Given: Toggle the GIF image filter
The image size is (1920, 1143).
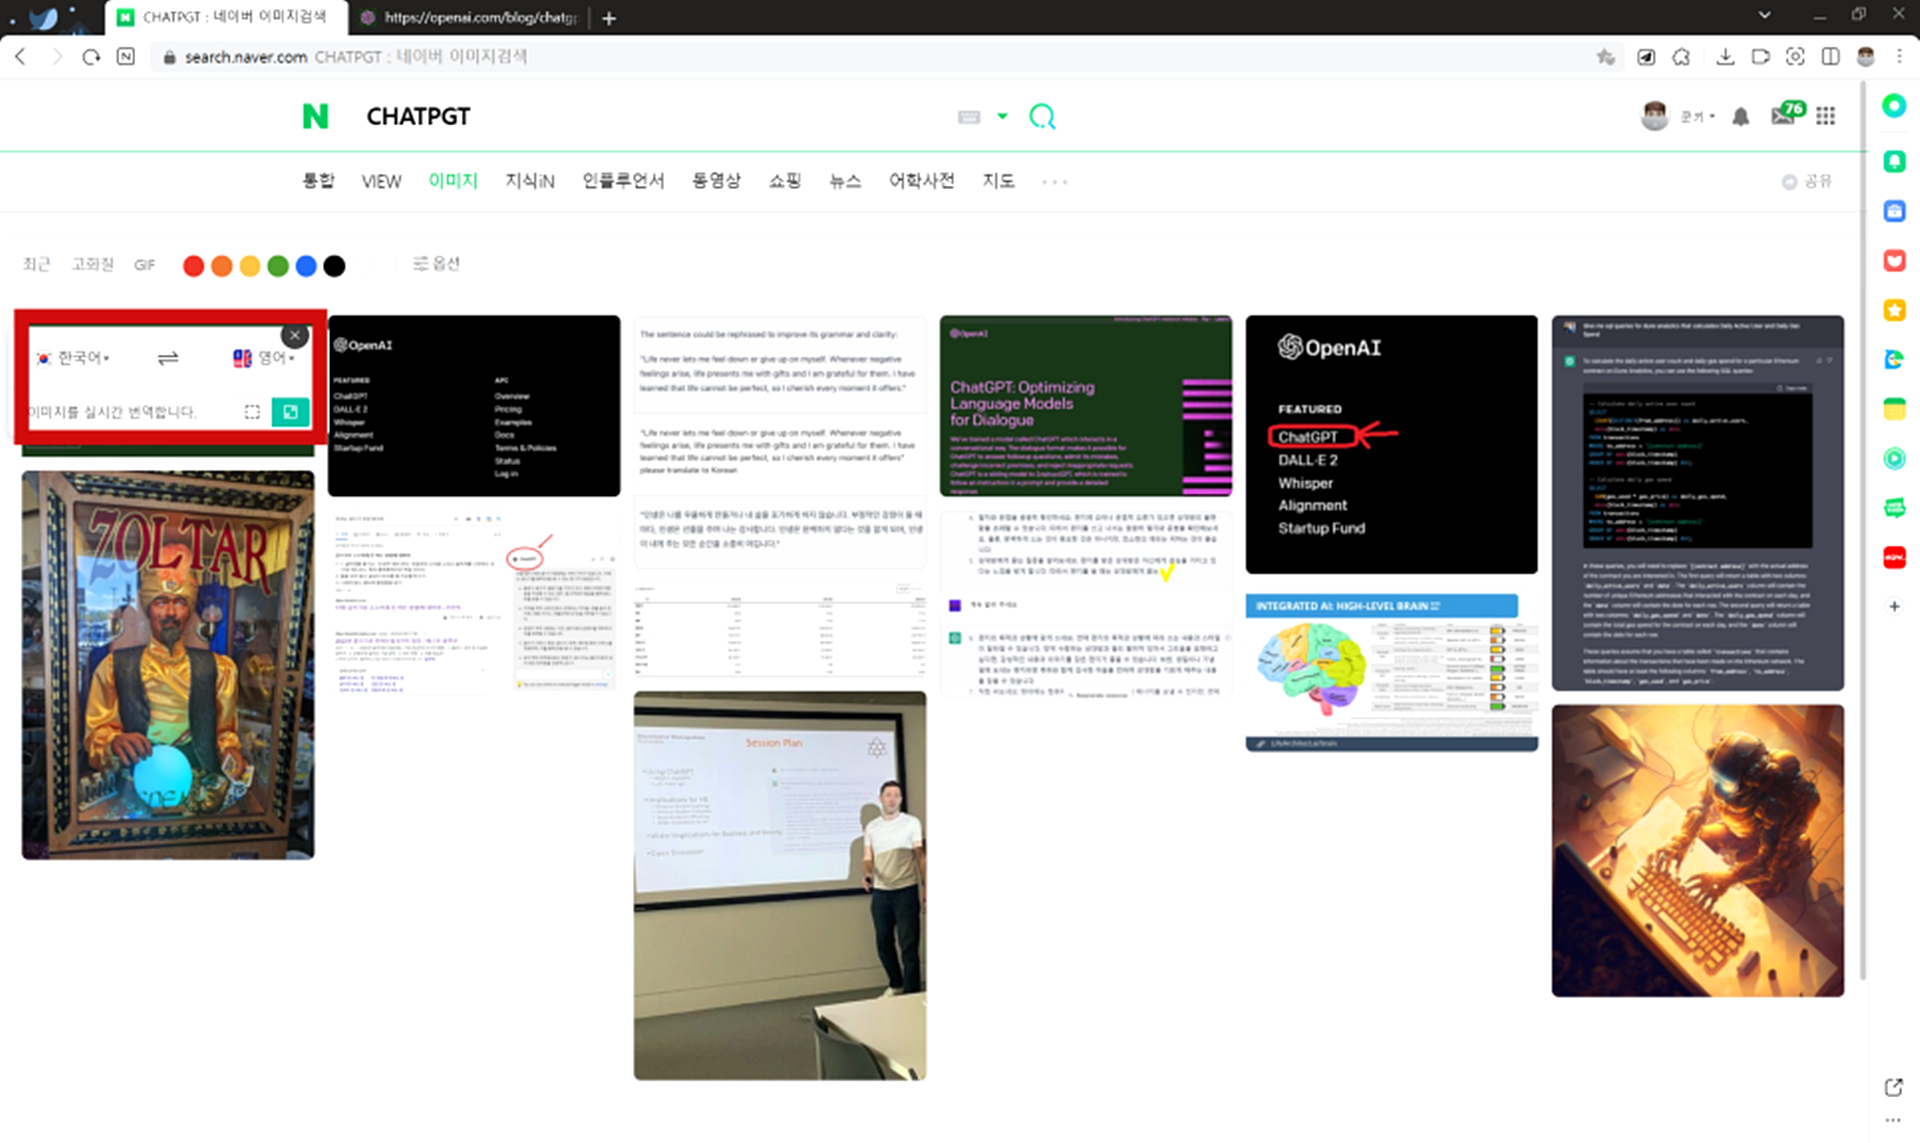Looking at the screenshot, I should 145,265.
